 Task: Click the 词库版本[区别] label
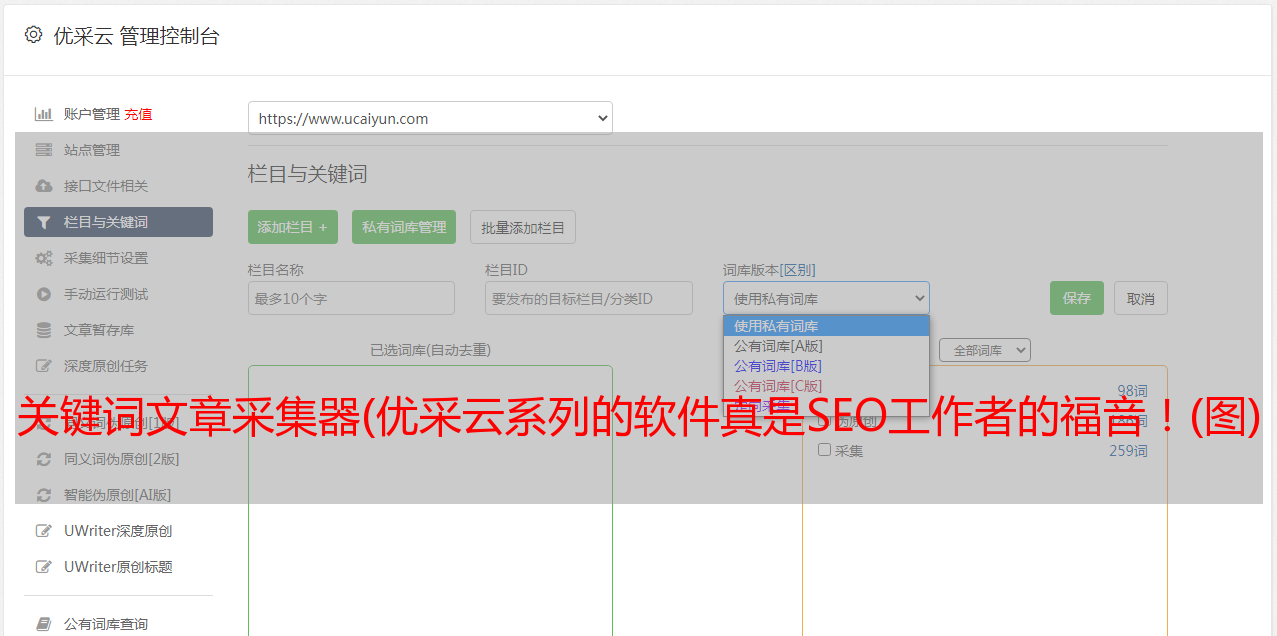(769, 270)
